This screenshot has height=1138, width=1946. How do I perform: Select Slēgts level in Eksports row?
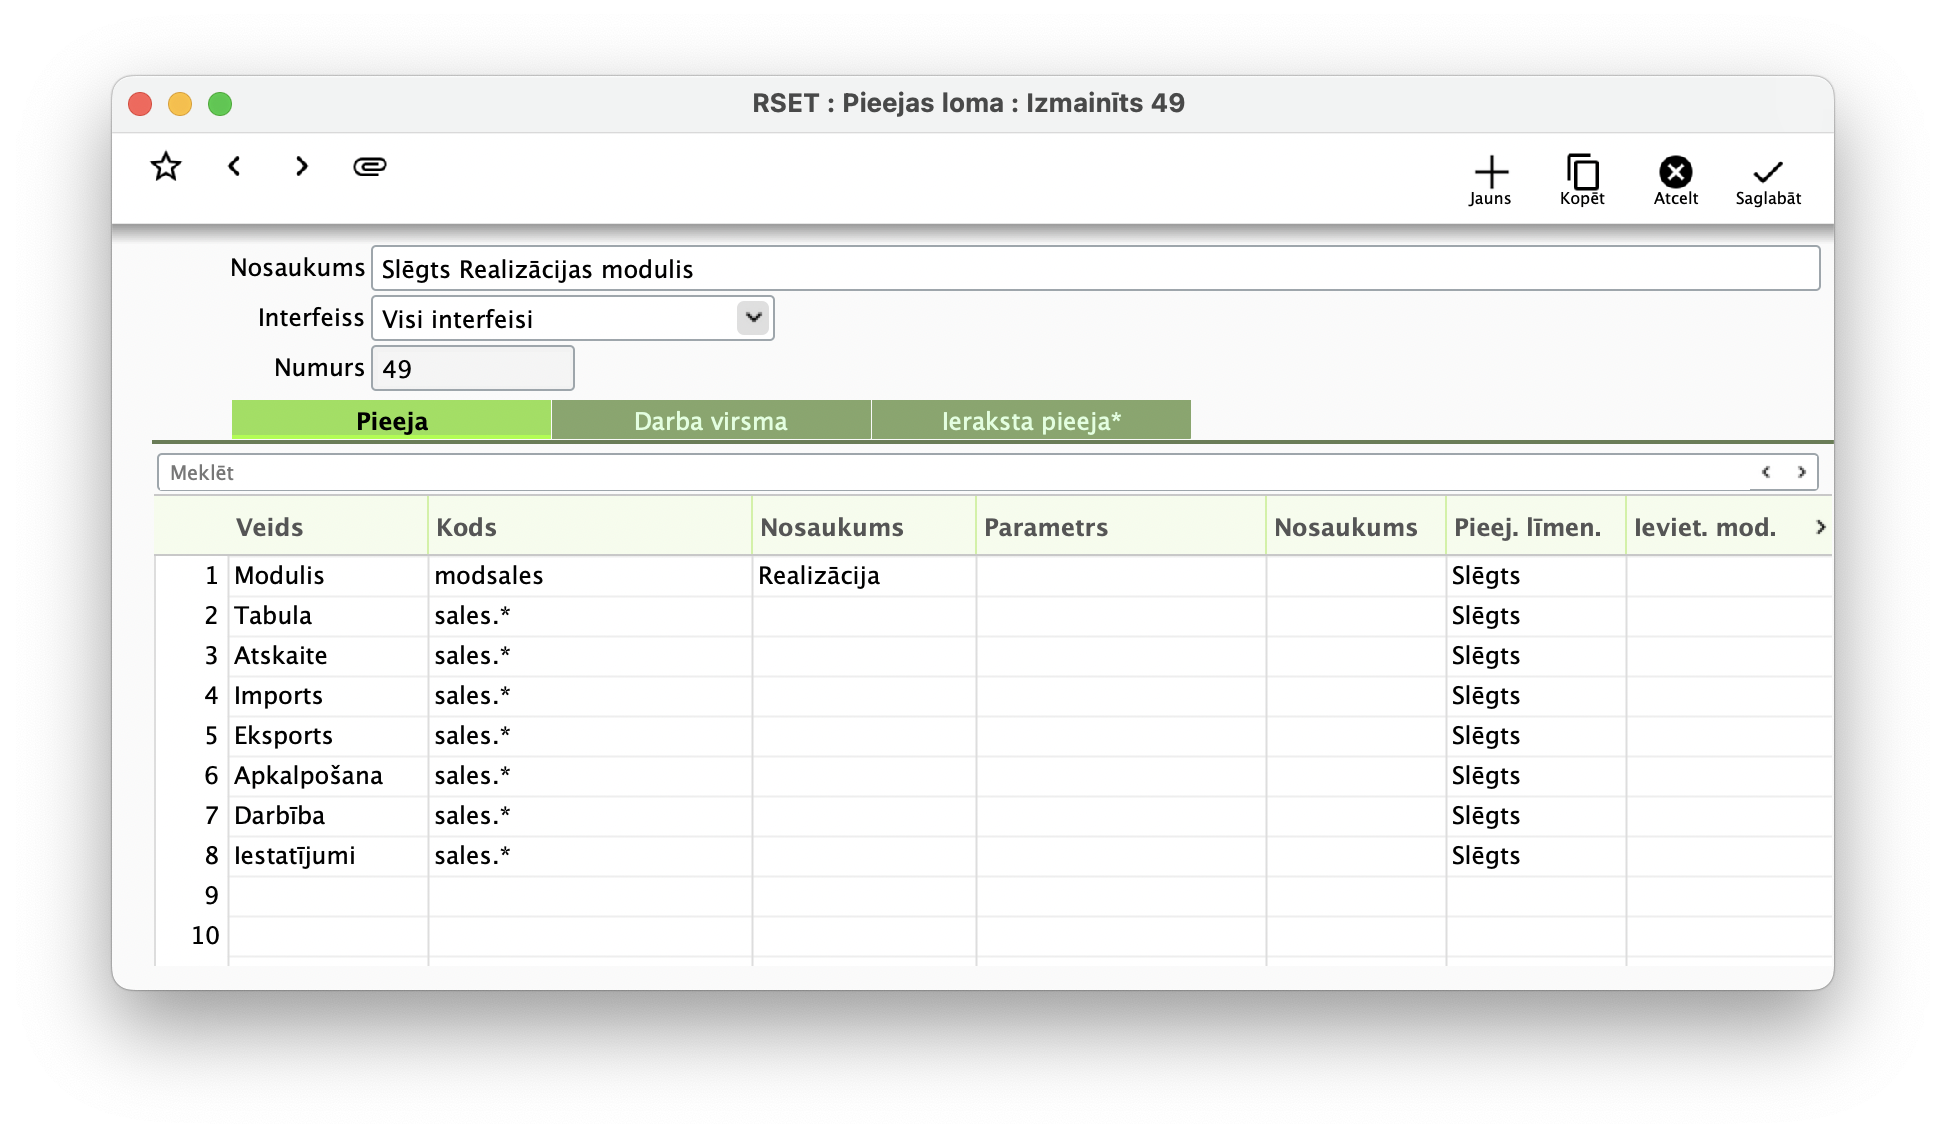[x=1536, y=736]
